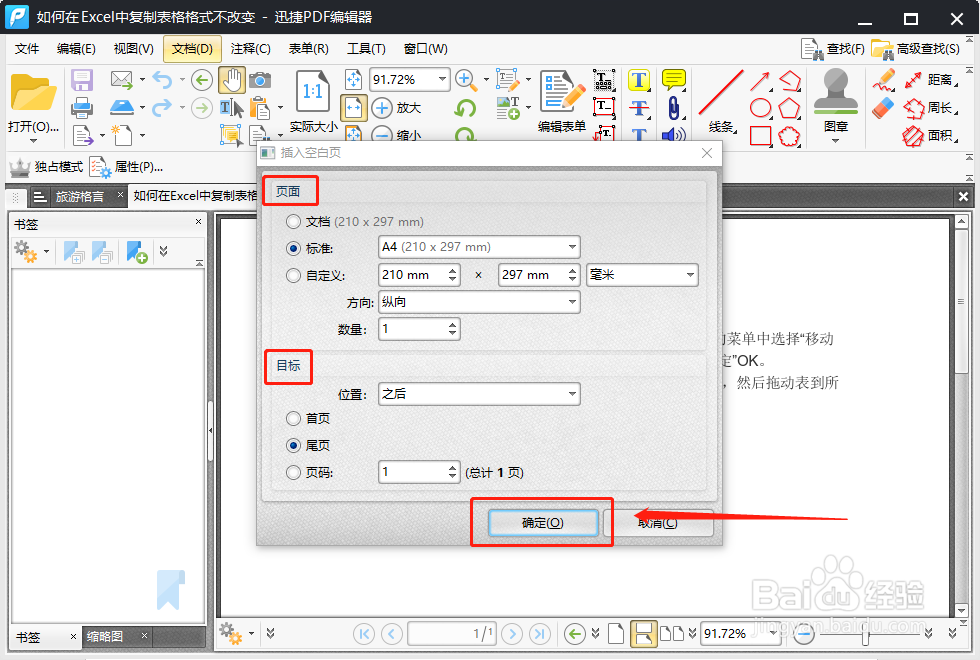Screen dimensions: 980x660
Task: Click the paperclip attachment annotation icon
Action: point(672,105)
